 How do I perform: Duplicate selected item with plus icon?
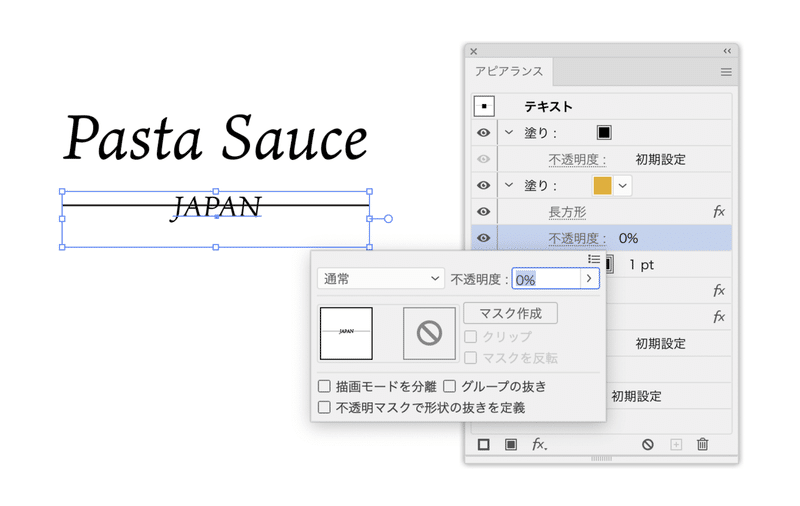[676, 445]
